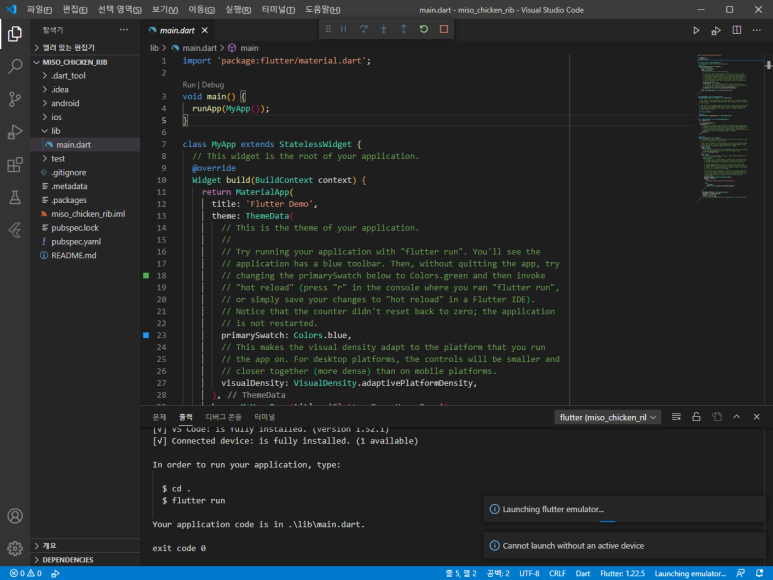Change CRLF end of line sequence
Screen dimensions: 773x580
click(x=557, y=574)
